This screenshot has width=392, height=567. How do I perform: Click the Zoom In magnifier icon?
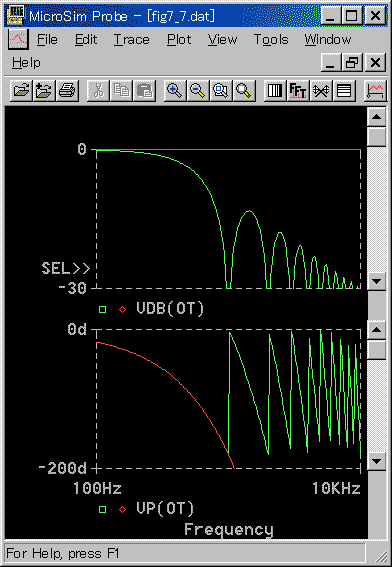point(175,90)
